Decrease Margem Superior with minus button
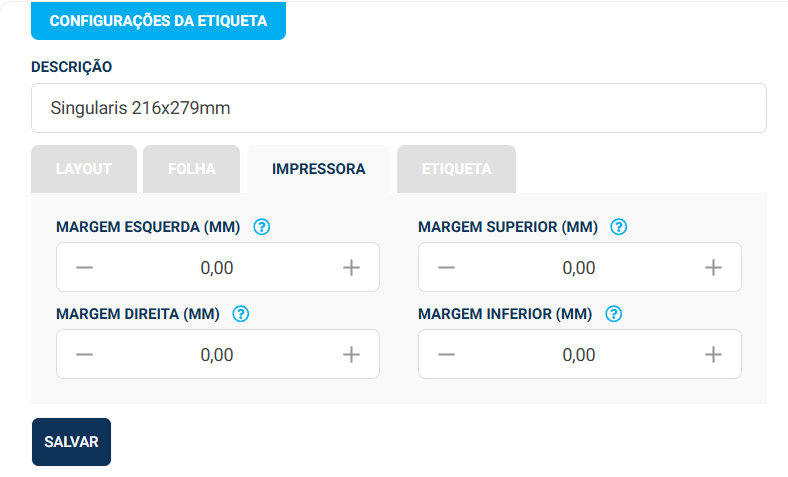The height and width of the screenshot is (477, 788). 447,268
